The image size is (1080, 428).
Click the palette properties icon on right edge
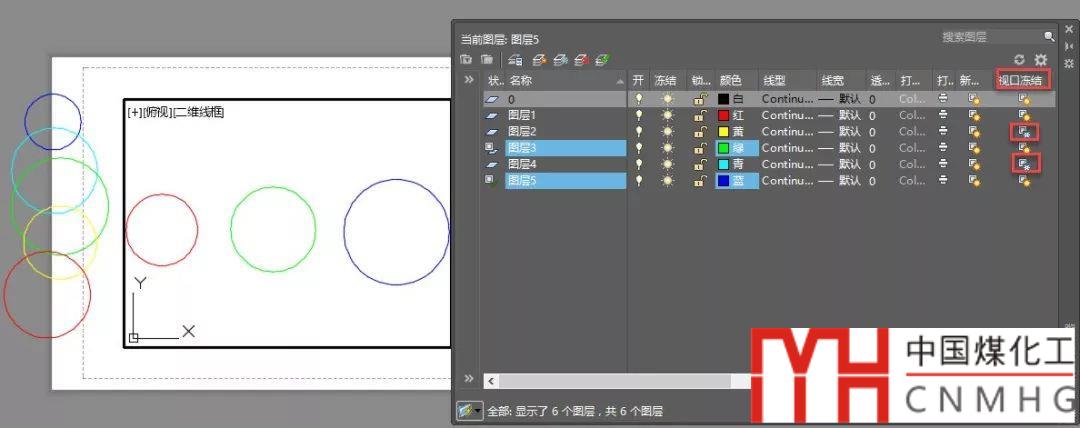click(x=1069, y=63)
